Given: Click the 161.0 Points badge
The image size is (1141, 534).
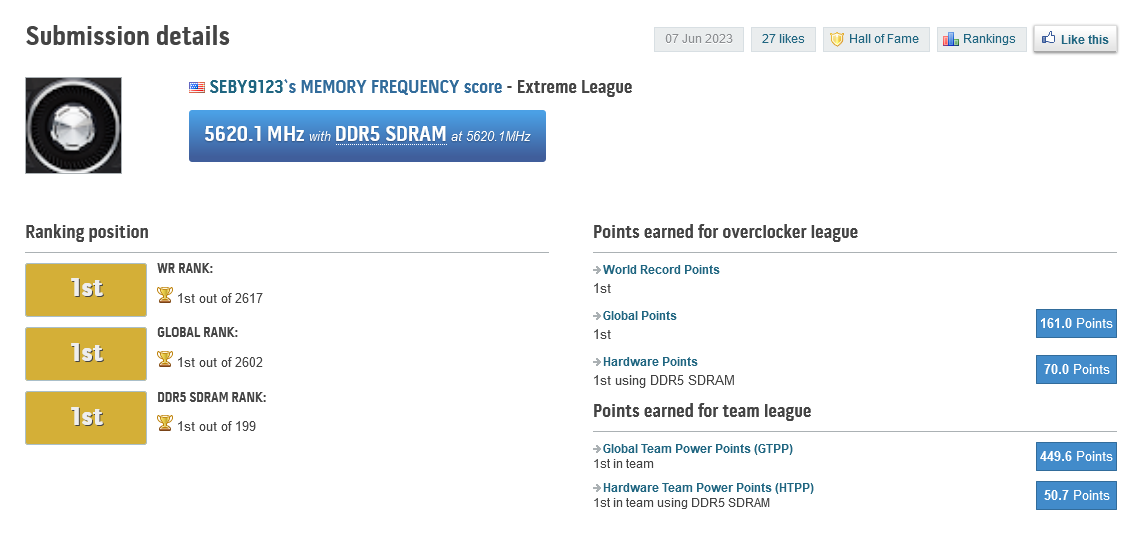Looking at the screenshot, I should pos(1076,324).
